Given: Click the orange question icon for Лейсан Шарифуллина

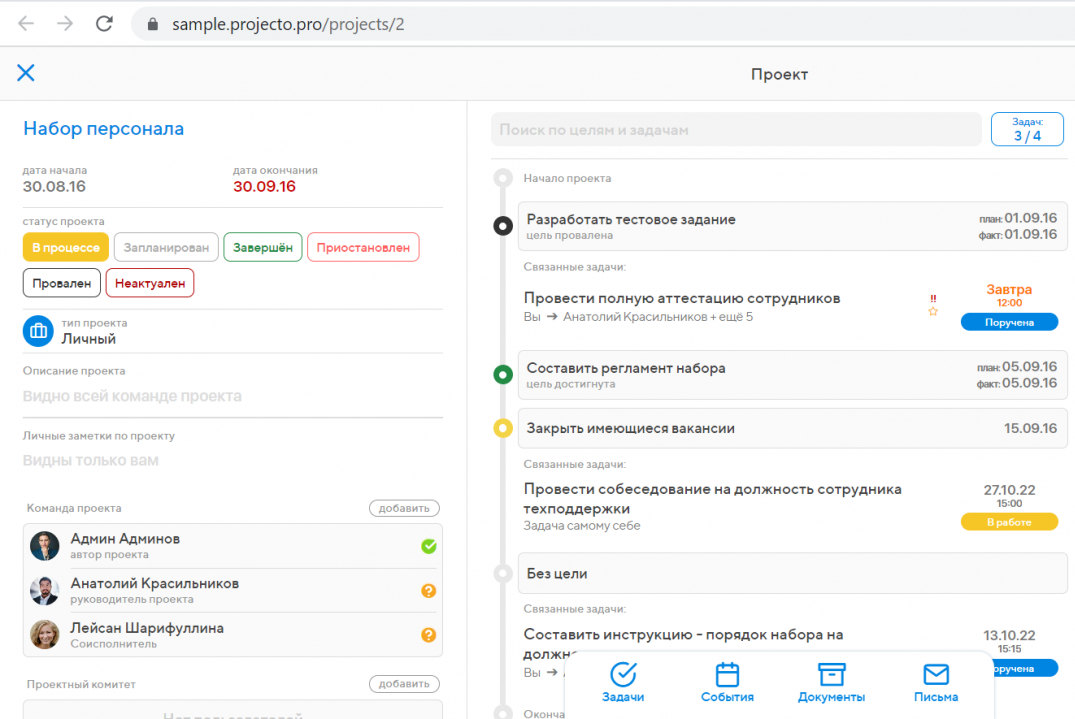Looking at the screenshot, I should tap(428, 635).
